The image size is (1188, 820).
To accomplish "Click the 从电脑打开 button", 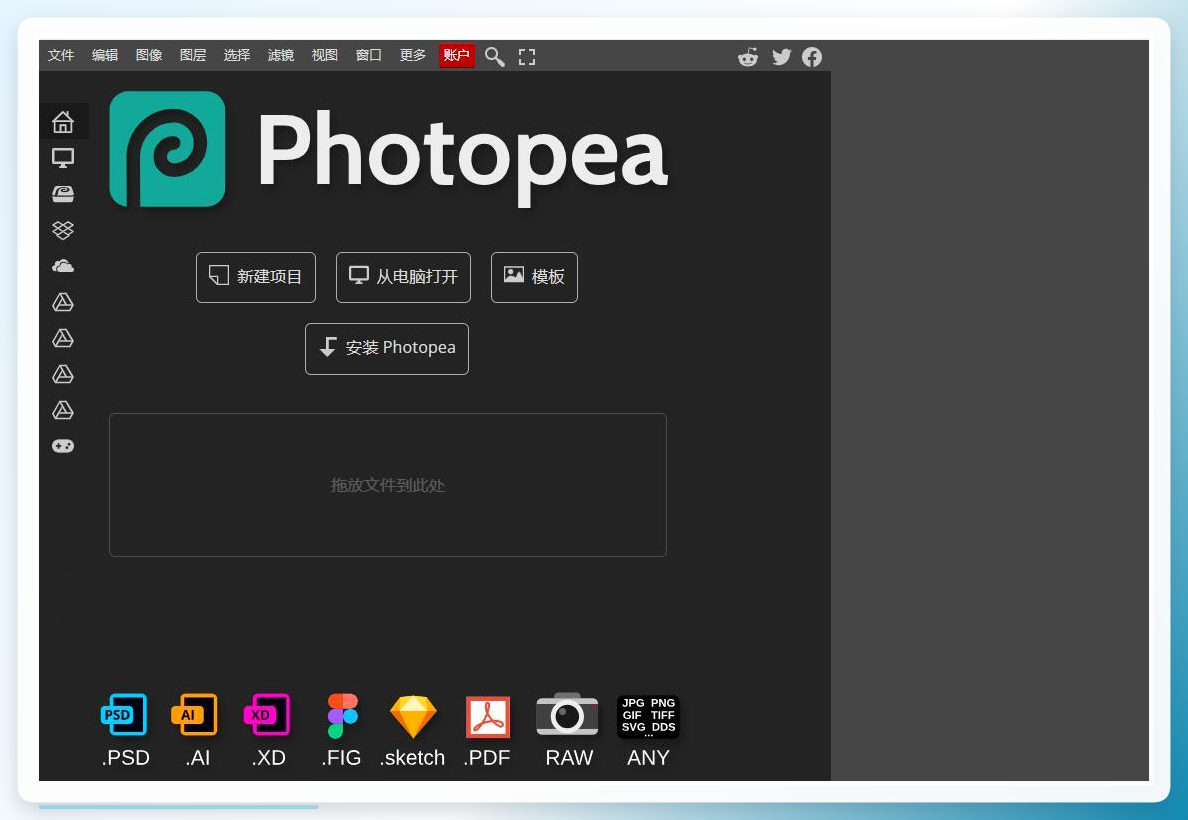I will pyautogui.click(x=403, y=277).
